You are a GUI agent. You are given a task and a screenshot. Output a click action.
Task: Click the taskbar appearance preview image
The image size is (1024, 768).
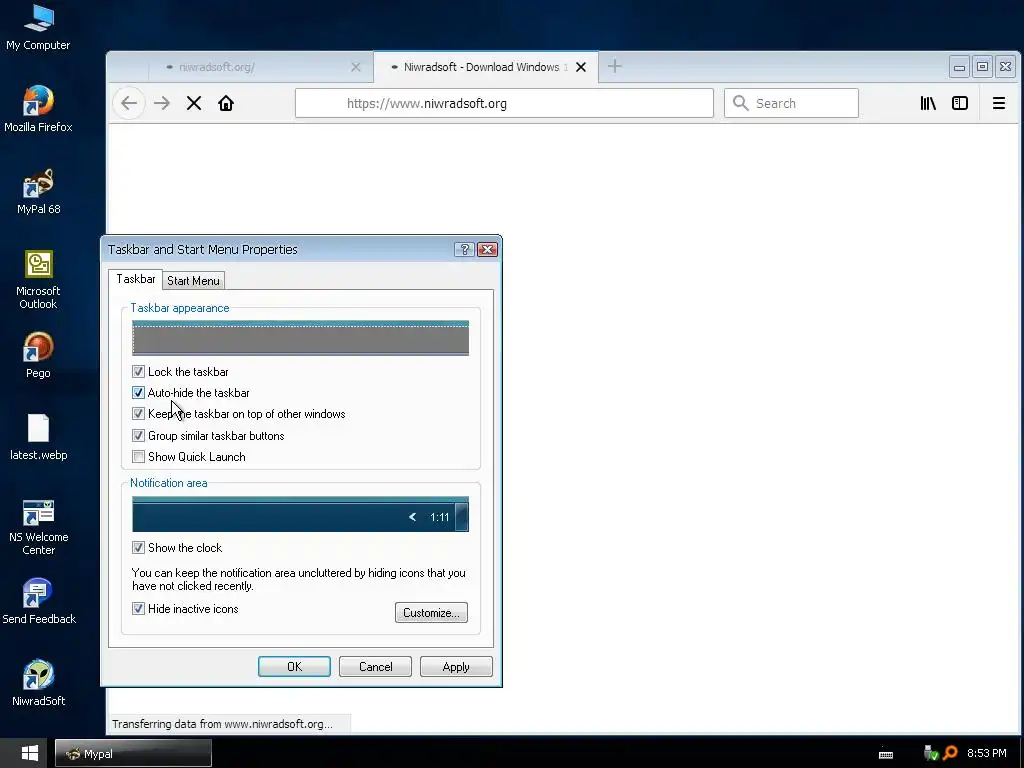(x=300, y=338)
